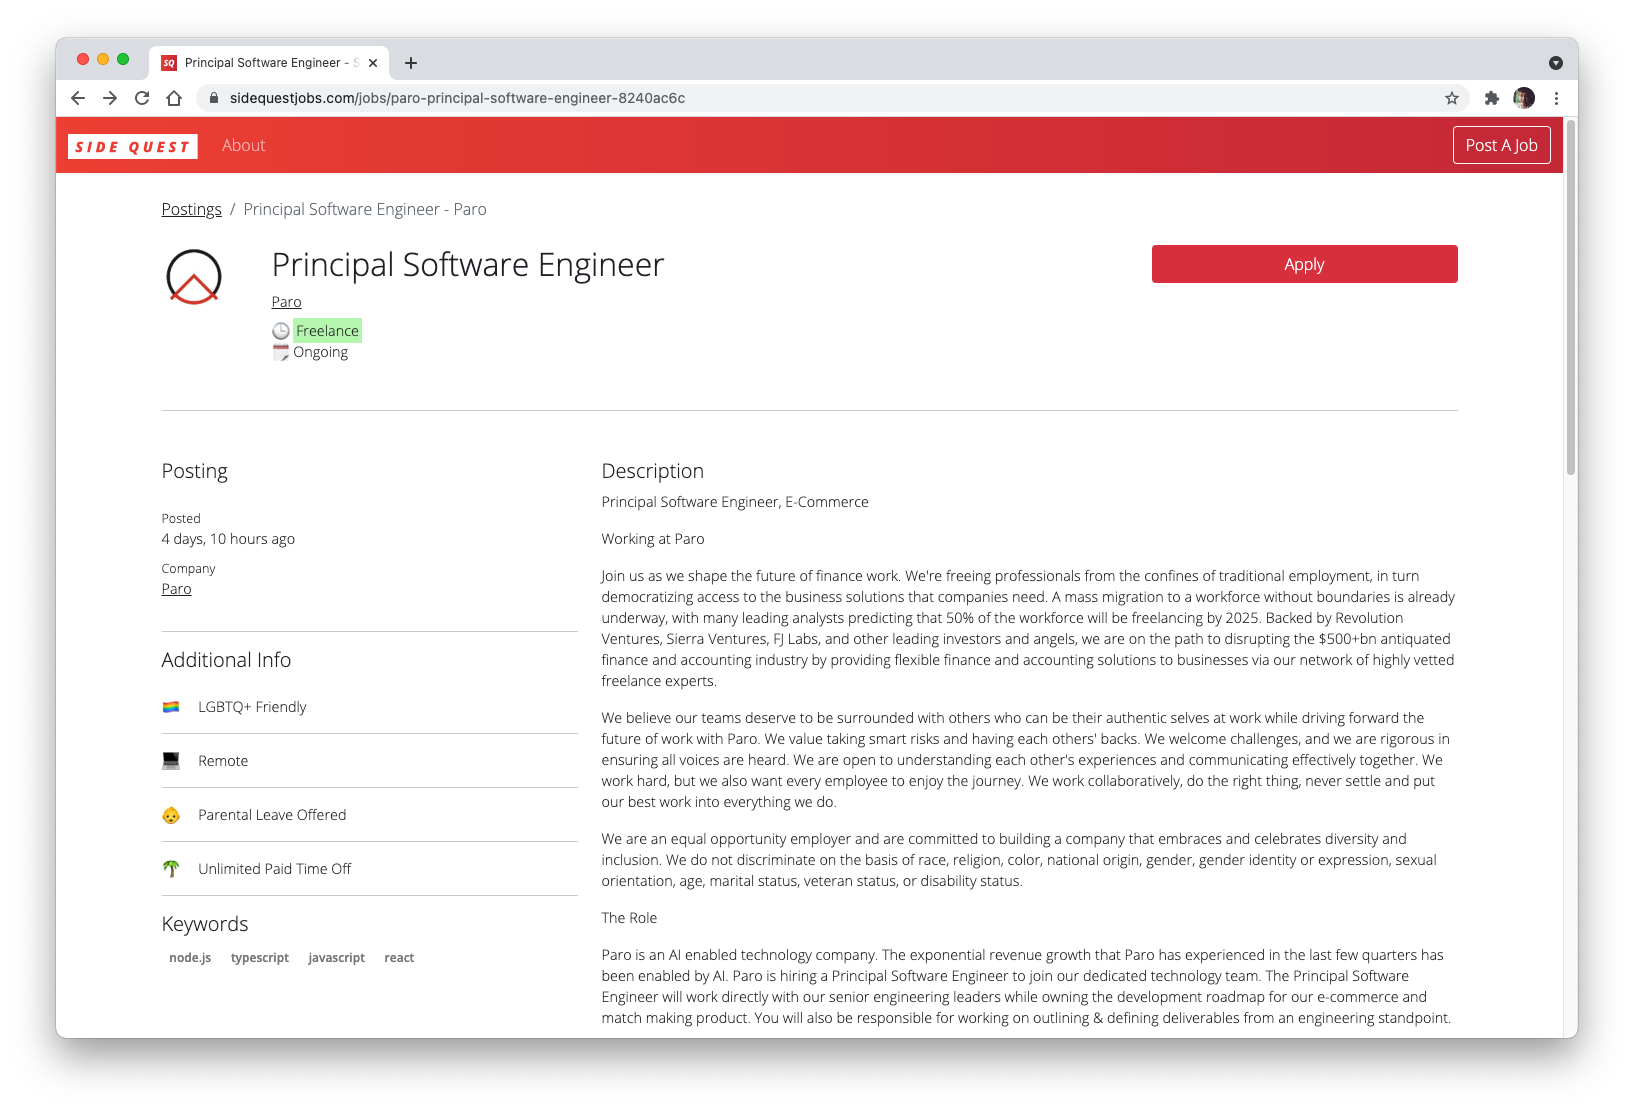Click the Principal Software Engineer page title
The image size is (1634, 1112).
tap(468, 265)
